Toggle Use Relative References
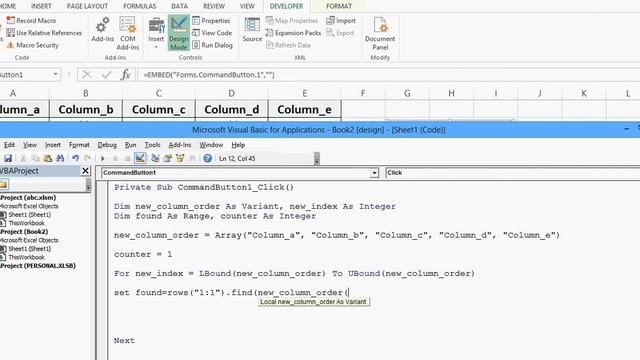640x360 pixels. click(44, 33)
